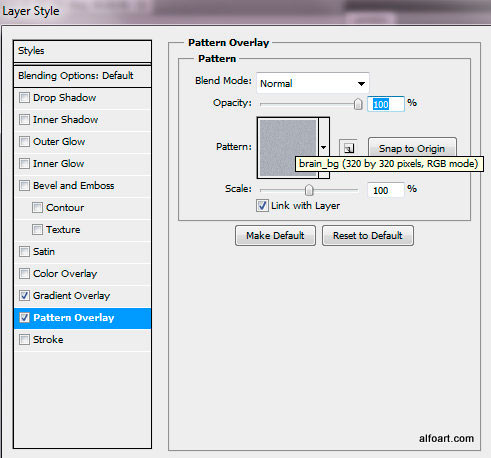Create new preset from current pattern icon
Viewport: 491px width, 458px height.
pos(348,148)
